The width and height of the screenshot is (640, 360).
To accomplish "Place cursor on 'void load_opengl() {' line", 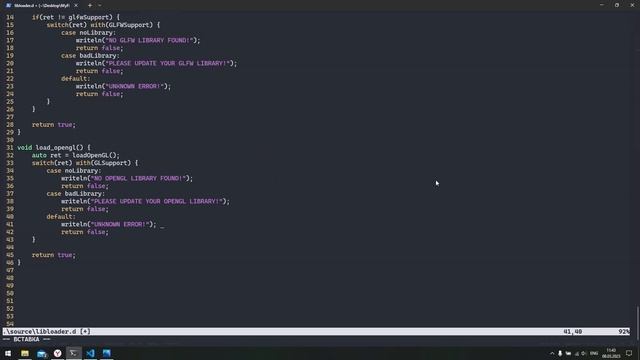I will (54, 148).
